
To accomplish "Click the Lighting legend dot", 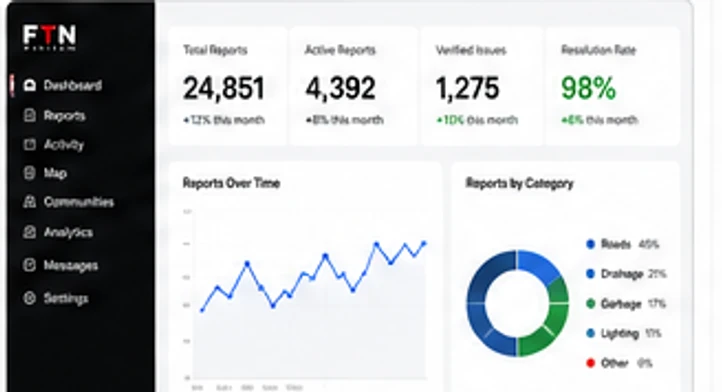I will pyautogui.click(x=591, y=333).
